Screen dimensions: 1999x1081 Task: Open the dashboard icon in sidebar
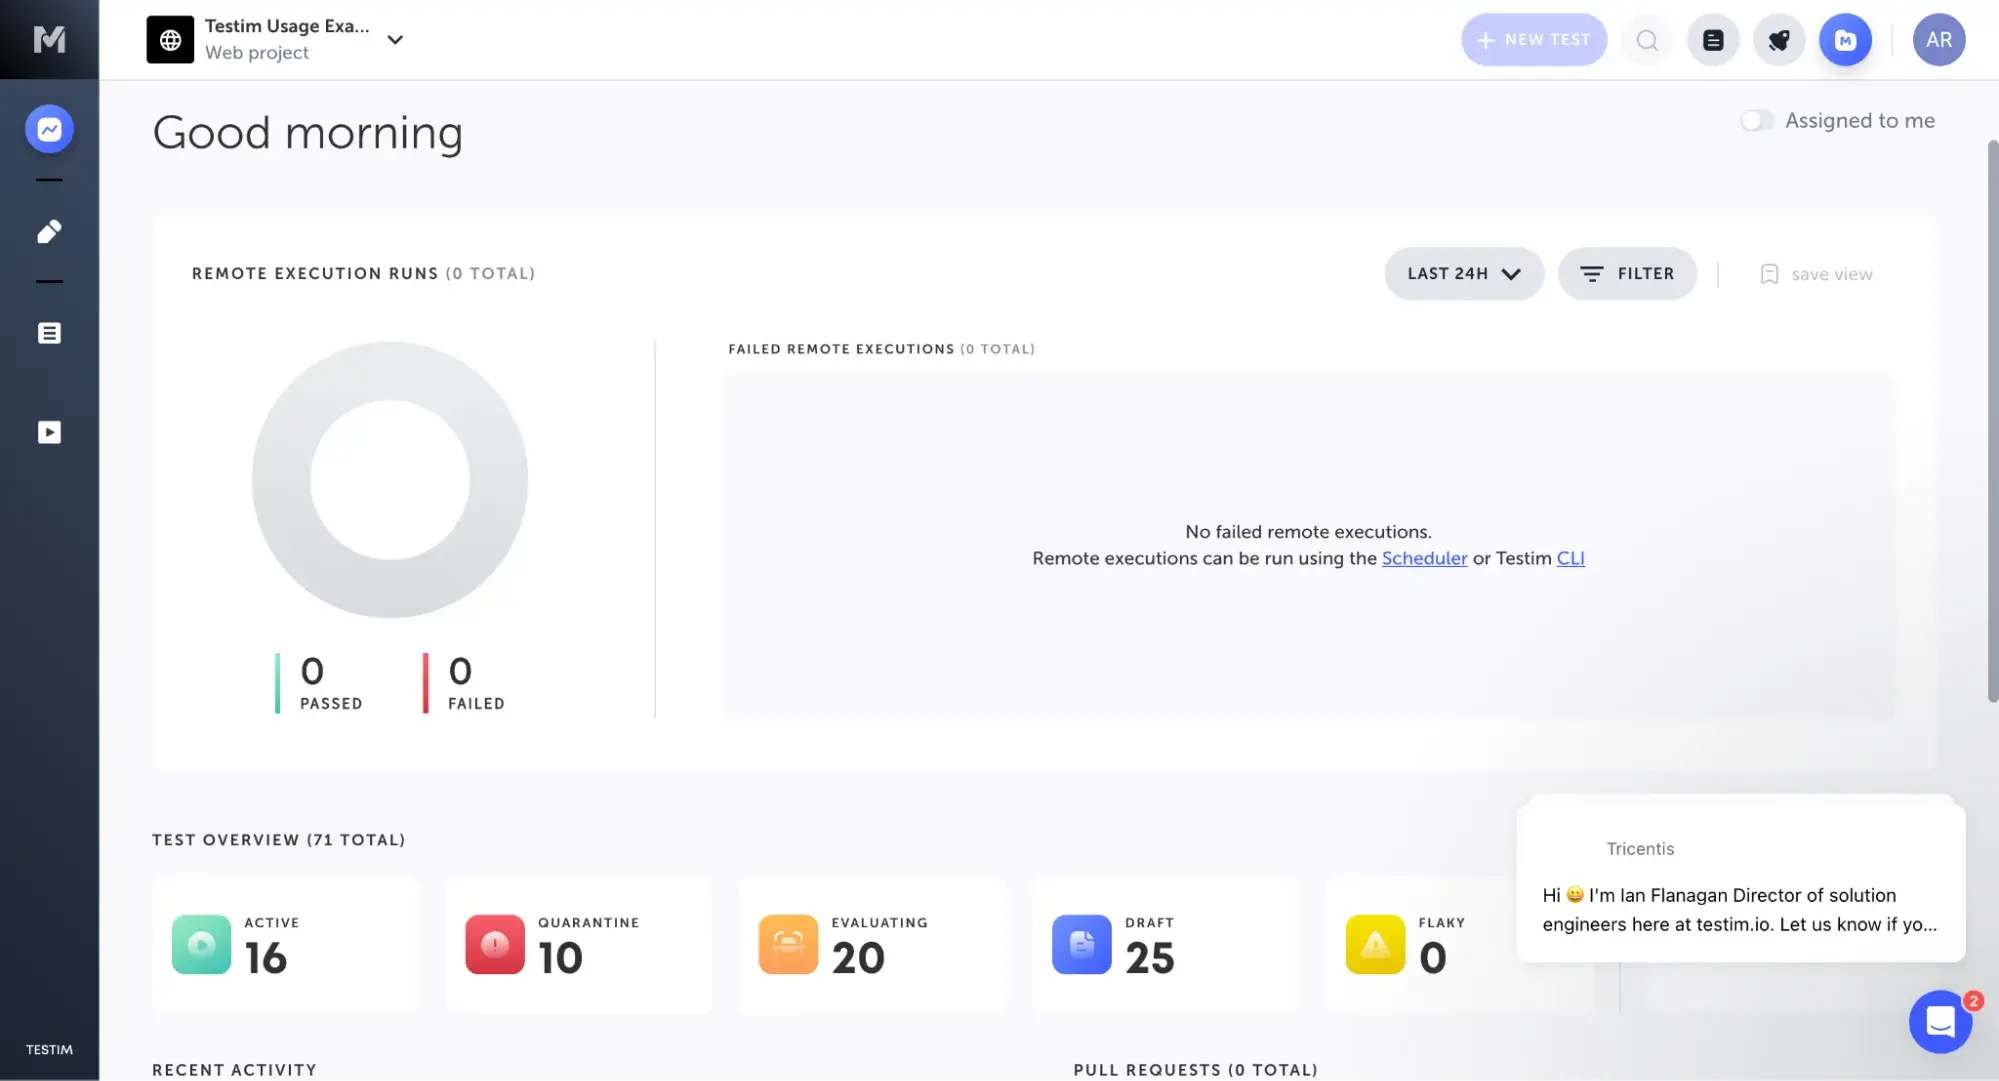[49, 129]
